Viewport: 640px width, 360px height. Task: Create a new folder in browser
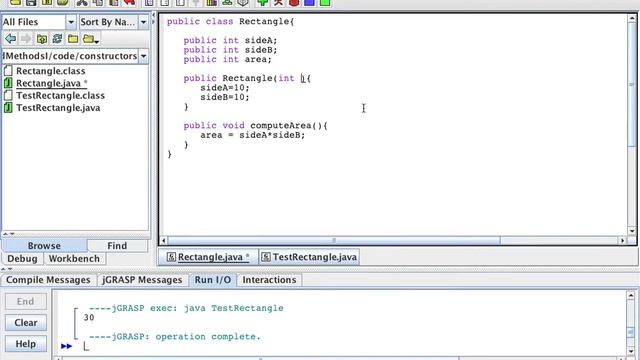point(73,39)
